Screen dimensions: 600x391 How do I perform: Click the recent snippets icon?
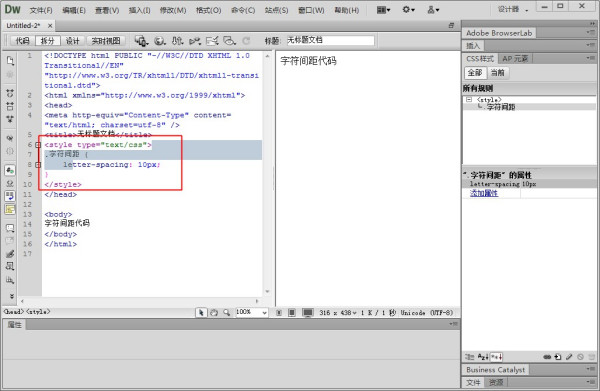(10, 266)
